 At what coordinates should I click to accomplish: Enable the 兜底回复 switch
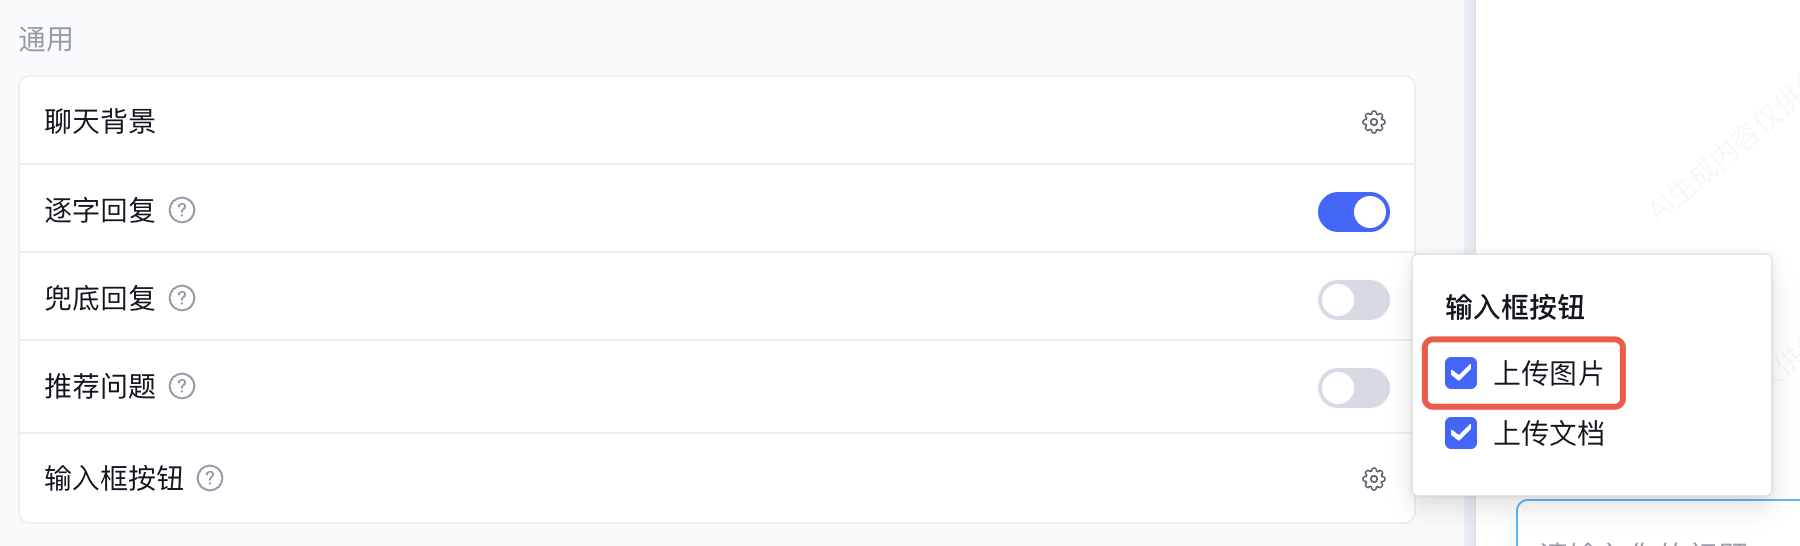[x=1353, y=300]
